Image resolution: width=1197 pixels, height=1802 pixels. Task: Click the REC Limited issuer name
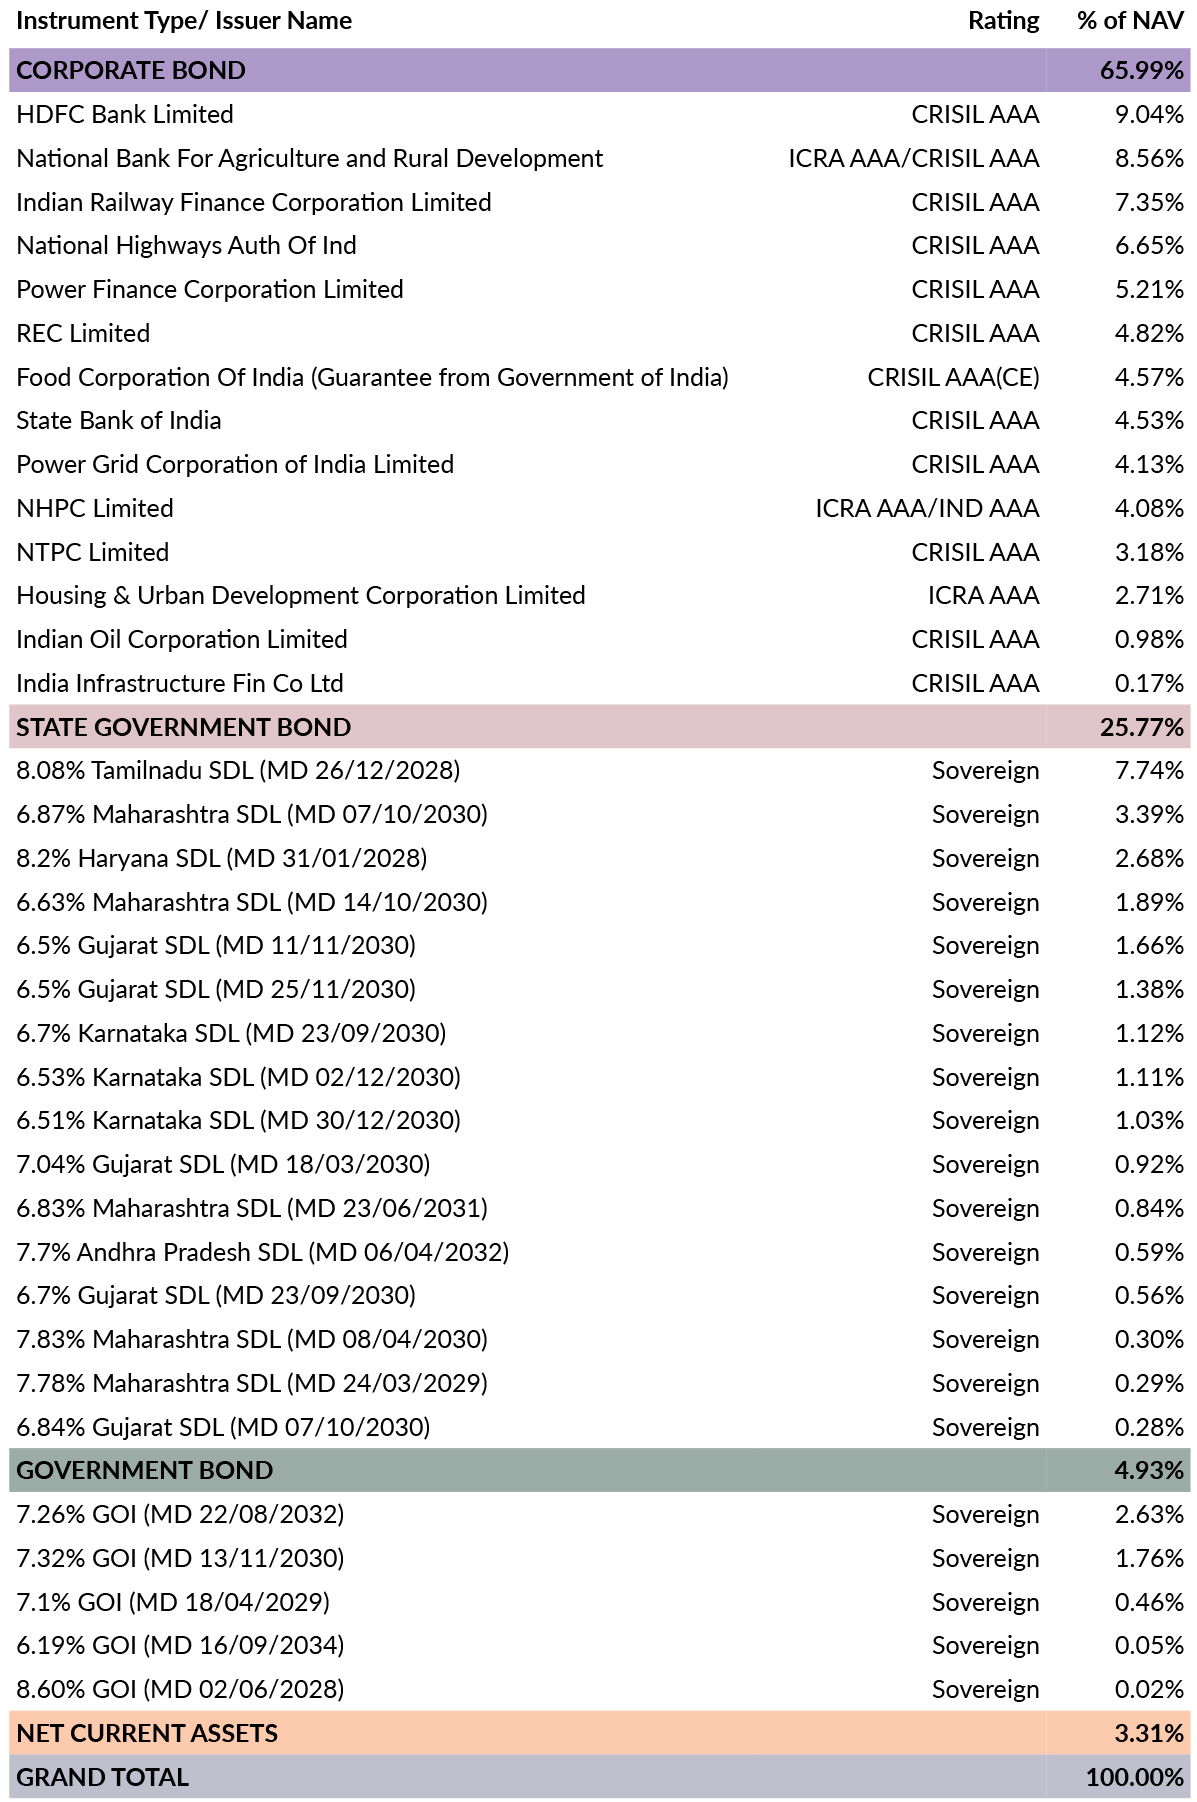pos(83,333)
